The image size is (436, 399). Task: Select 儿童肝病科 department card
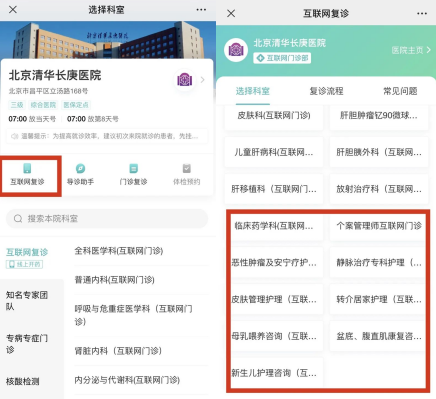[274, 152]
